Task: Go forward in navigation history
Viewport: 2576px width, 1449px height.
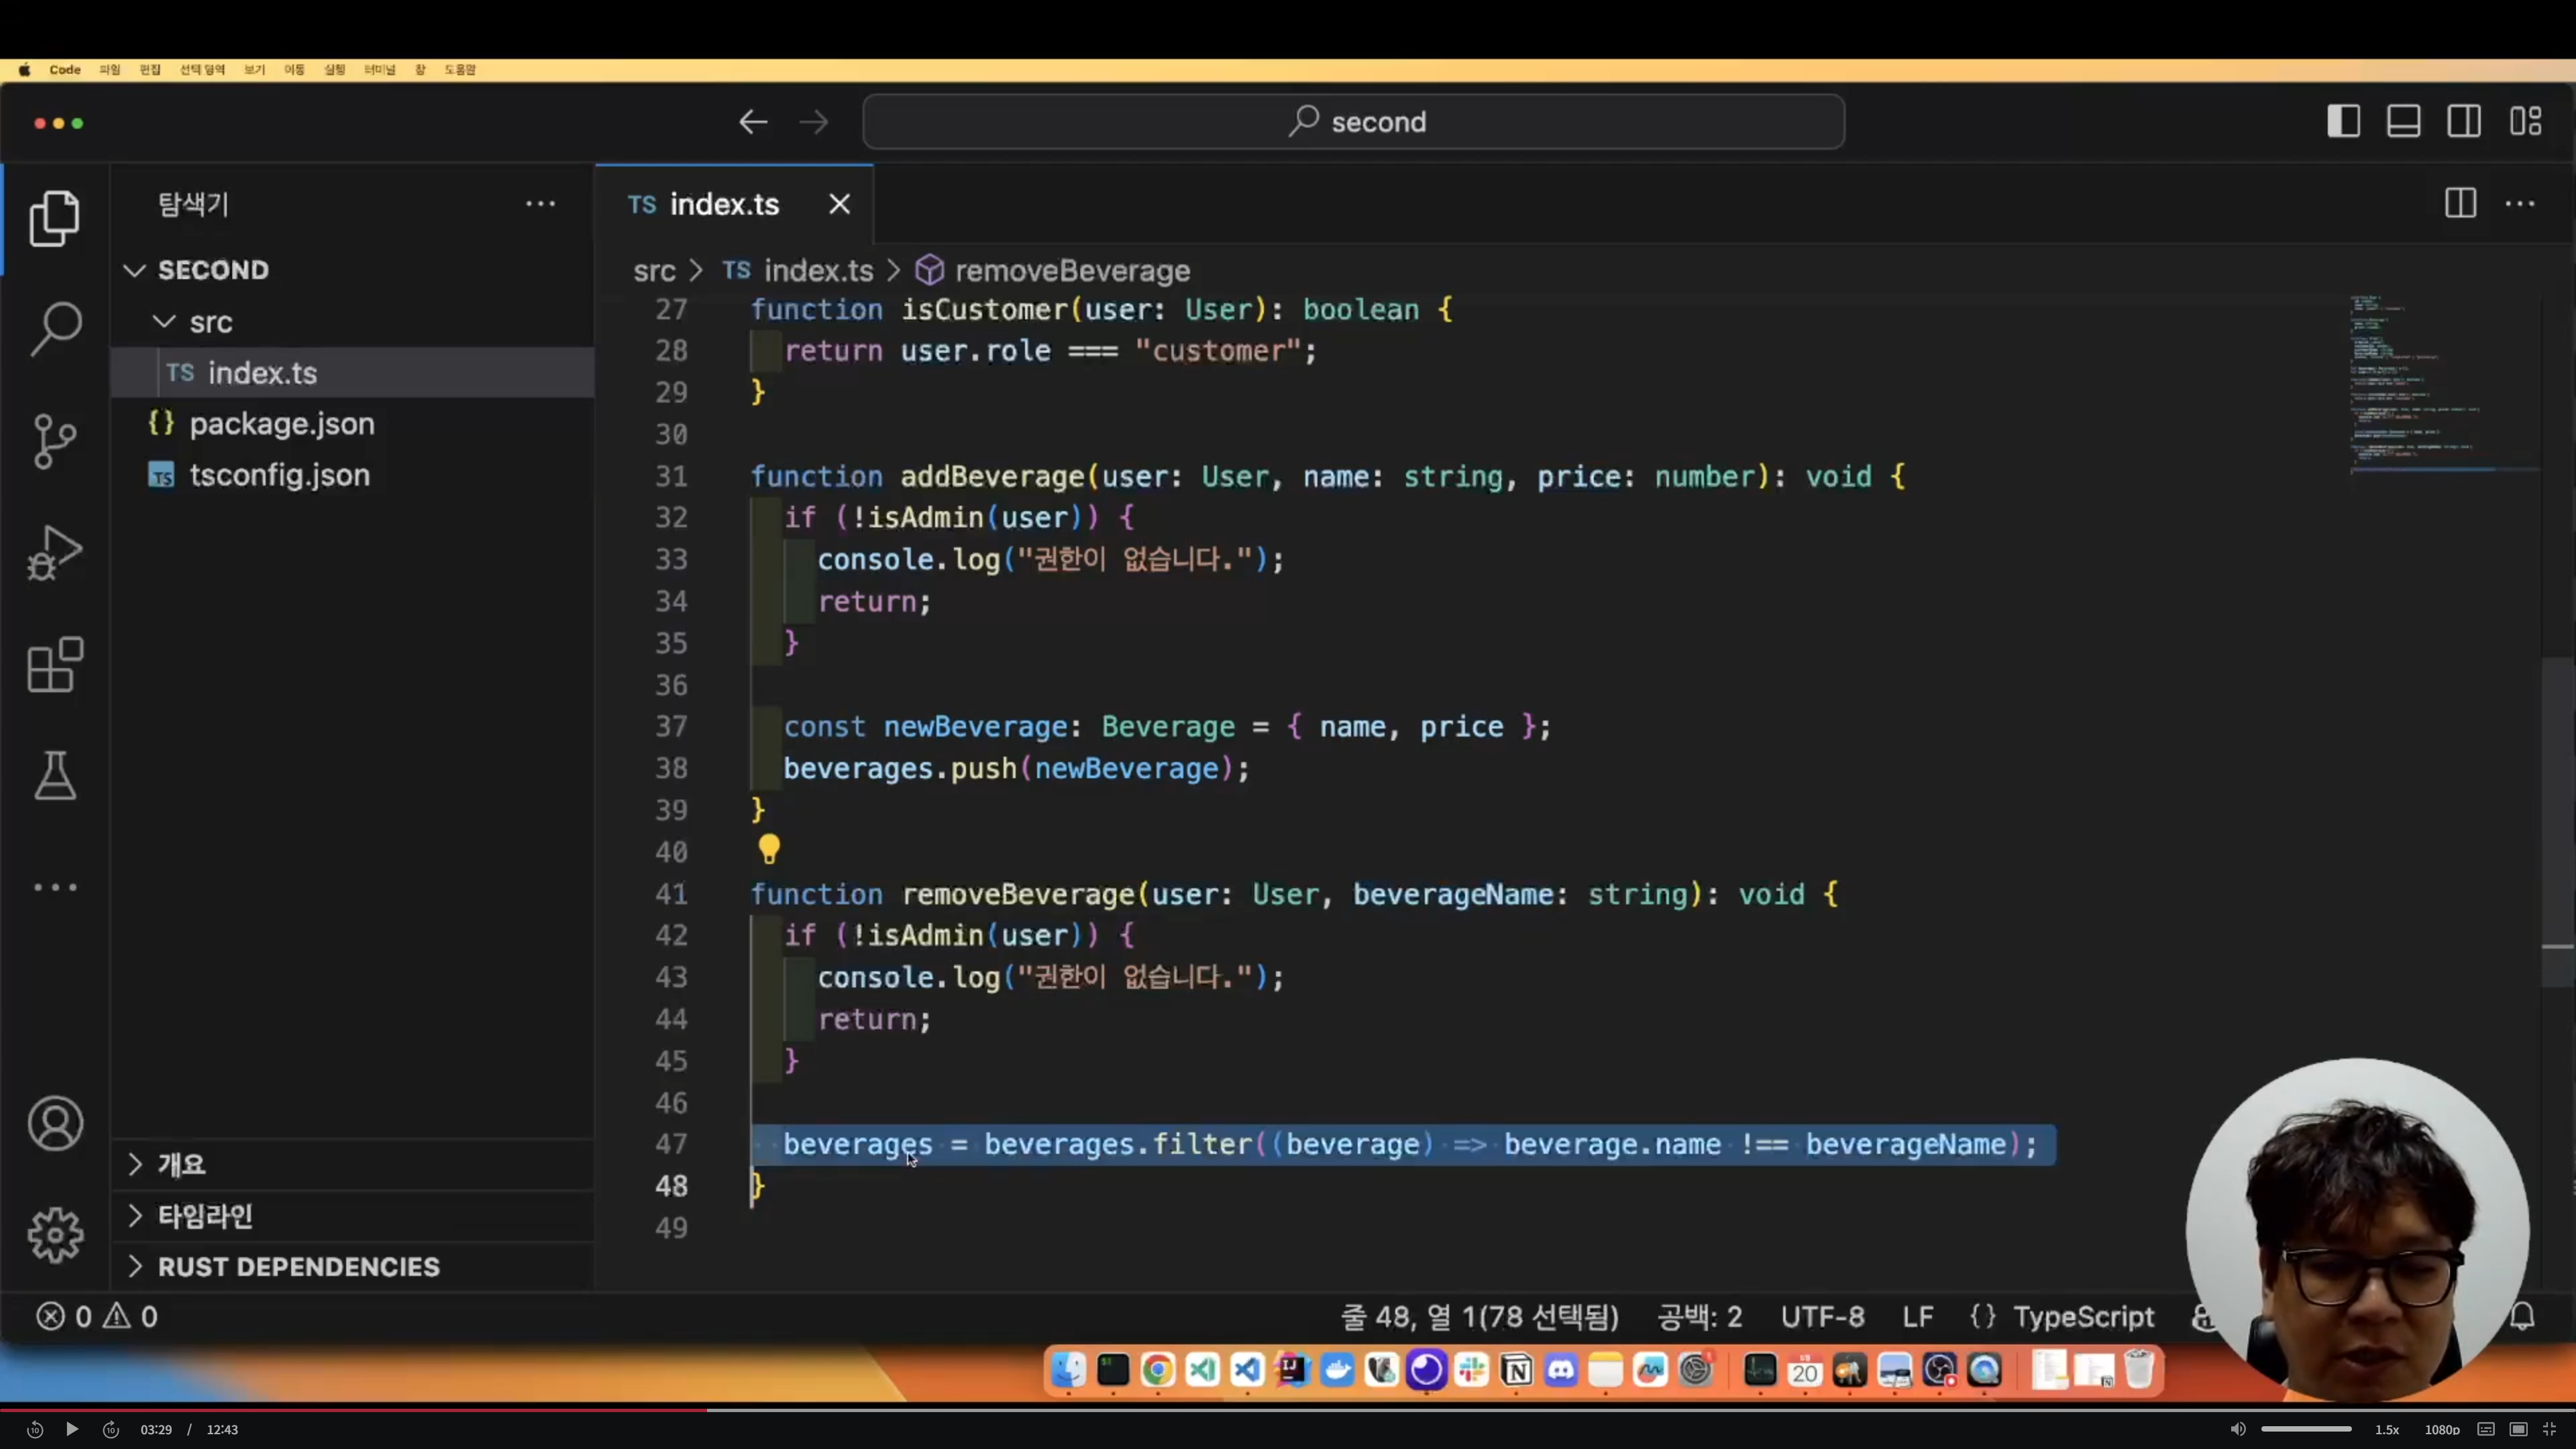Action: pos(814,122)
